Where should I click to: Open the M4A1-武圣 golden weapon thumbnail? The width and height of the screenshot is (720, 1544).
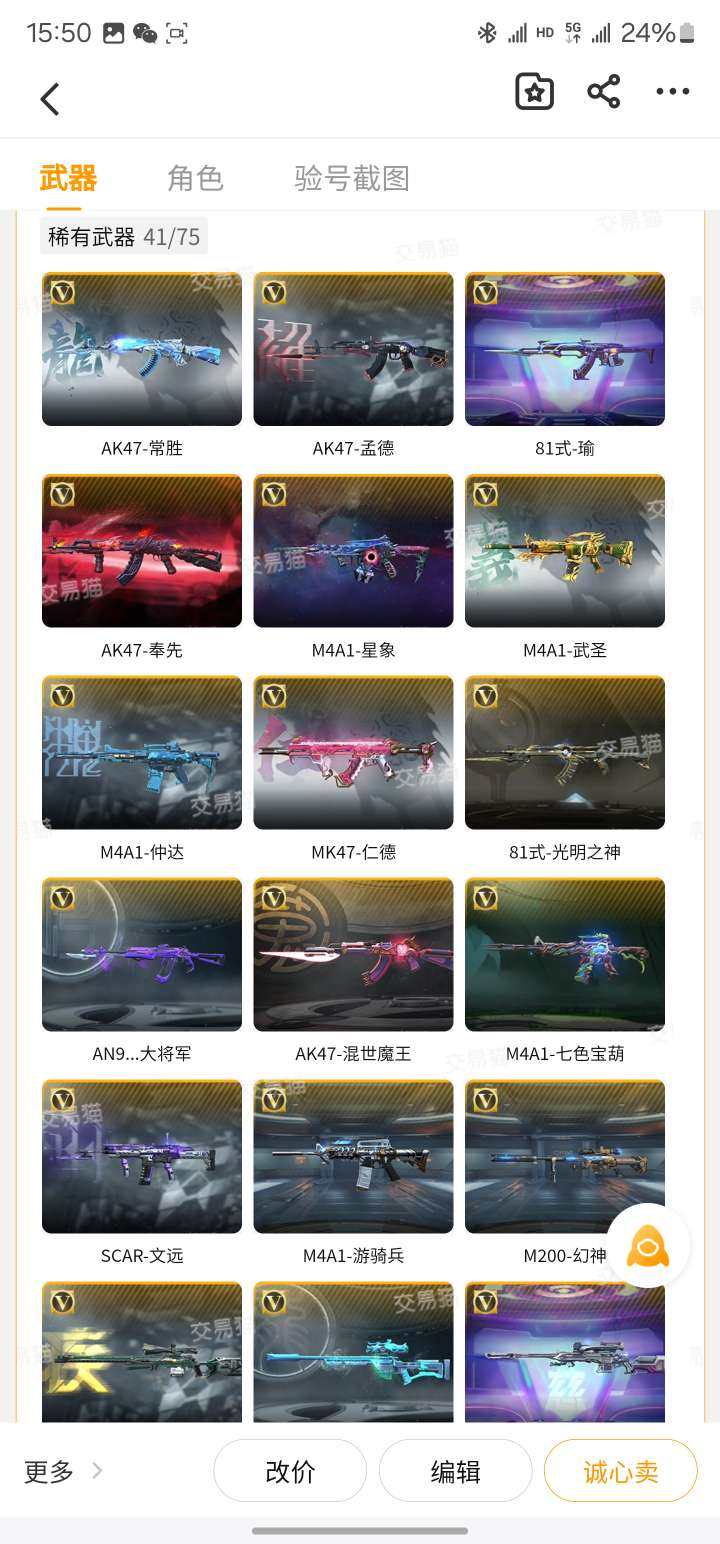pos(565,551)
